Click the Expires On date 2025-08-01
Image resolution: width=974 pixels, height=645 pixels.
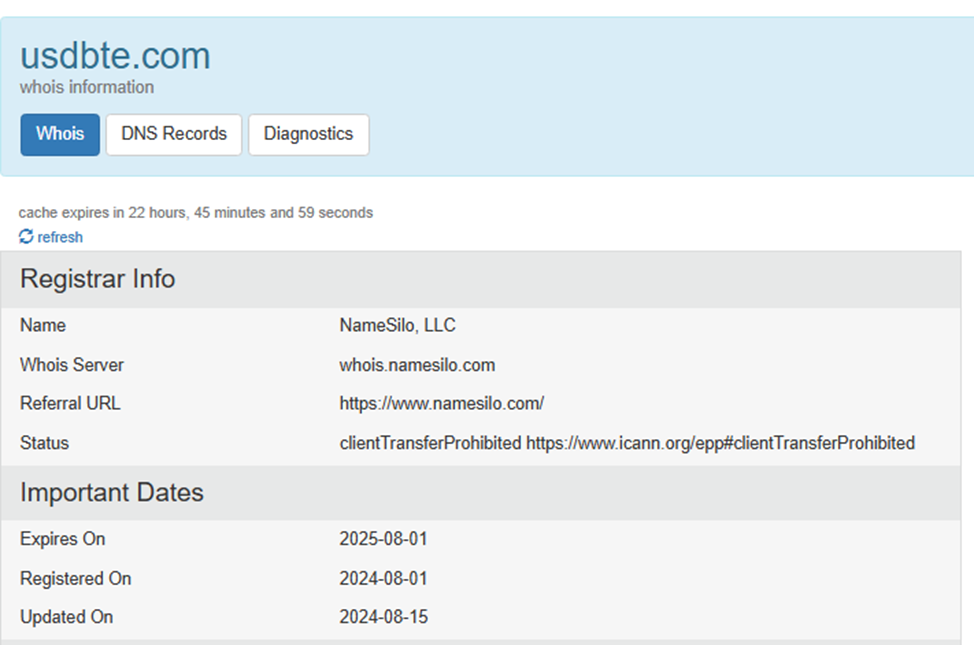(383, 539)
